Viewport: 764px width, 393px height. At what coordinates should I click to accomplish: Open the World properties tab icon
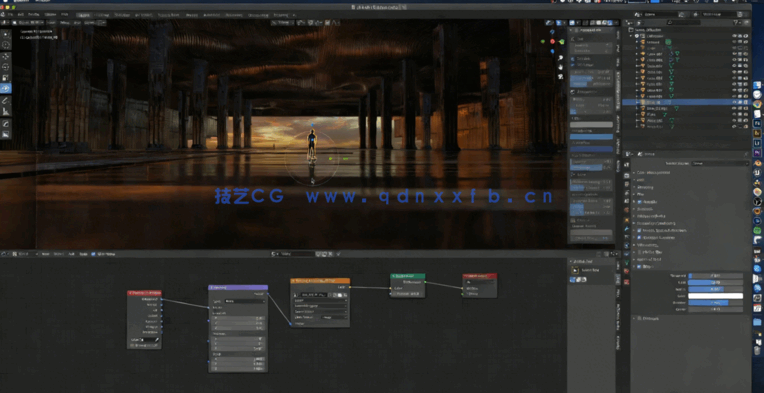[626, 210]
